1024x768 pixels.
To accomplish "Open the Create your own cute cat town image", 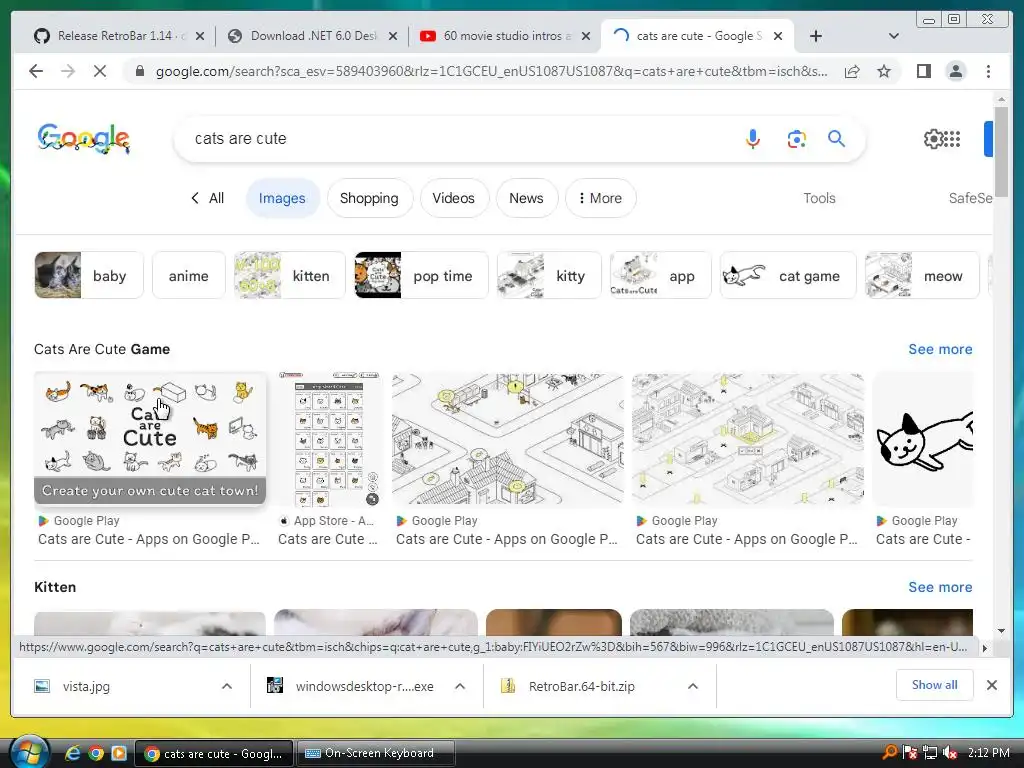I will [x=150, y=439].
